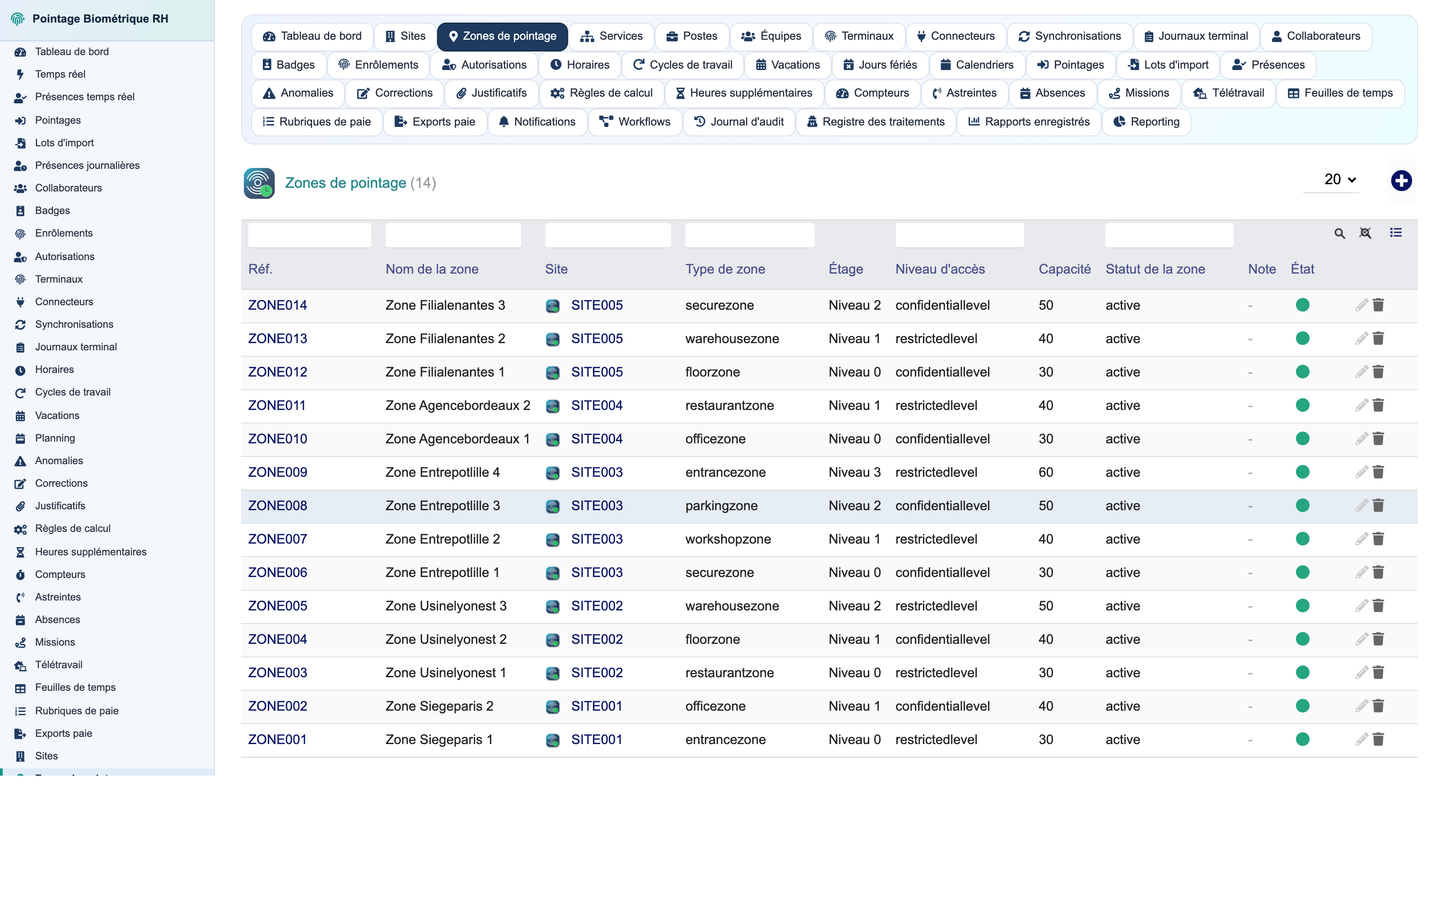Click the Réf. filter input field
This screenshot has height=903, width=1445.
tap(309, 235)
